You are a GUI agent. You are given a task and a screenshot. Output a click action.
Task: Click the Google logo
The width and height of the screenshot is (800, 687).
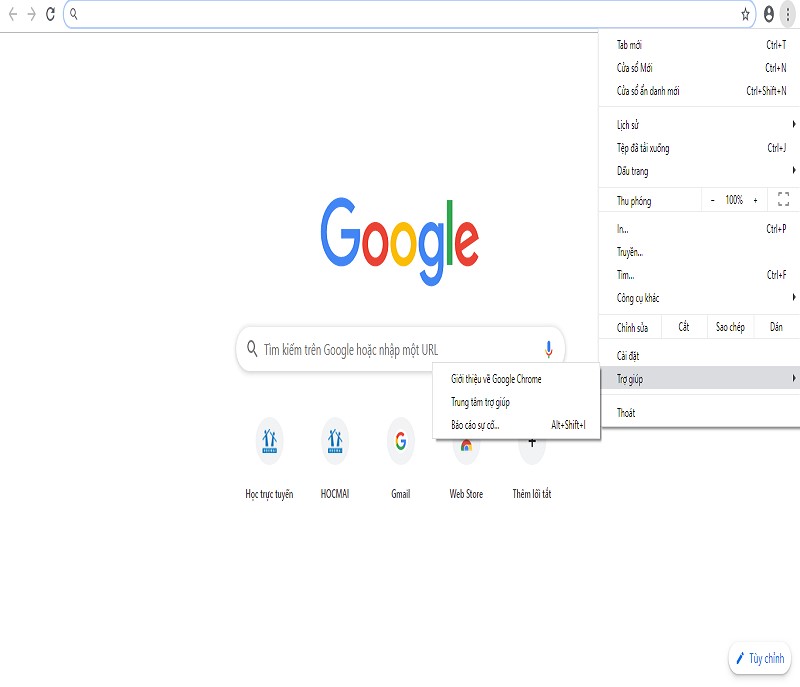400,241
